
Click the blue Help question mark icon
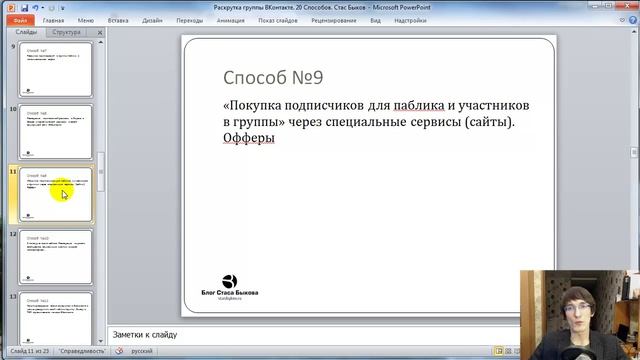pos(633,20)
